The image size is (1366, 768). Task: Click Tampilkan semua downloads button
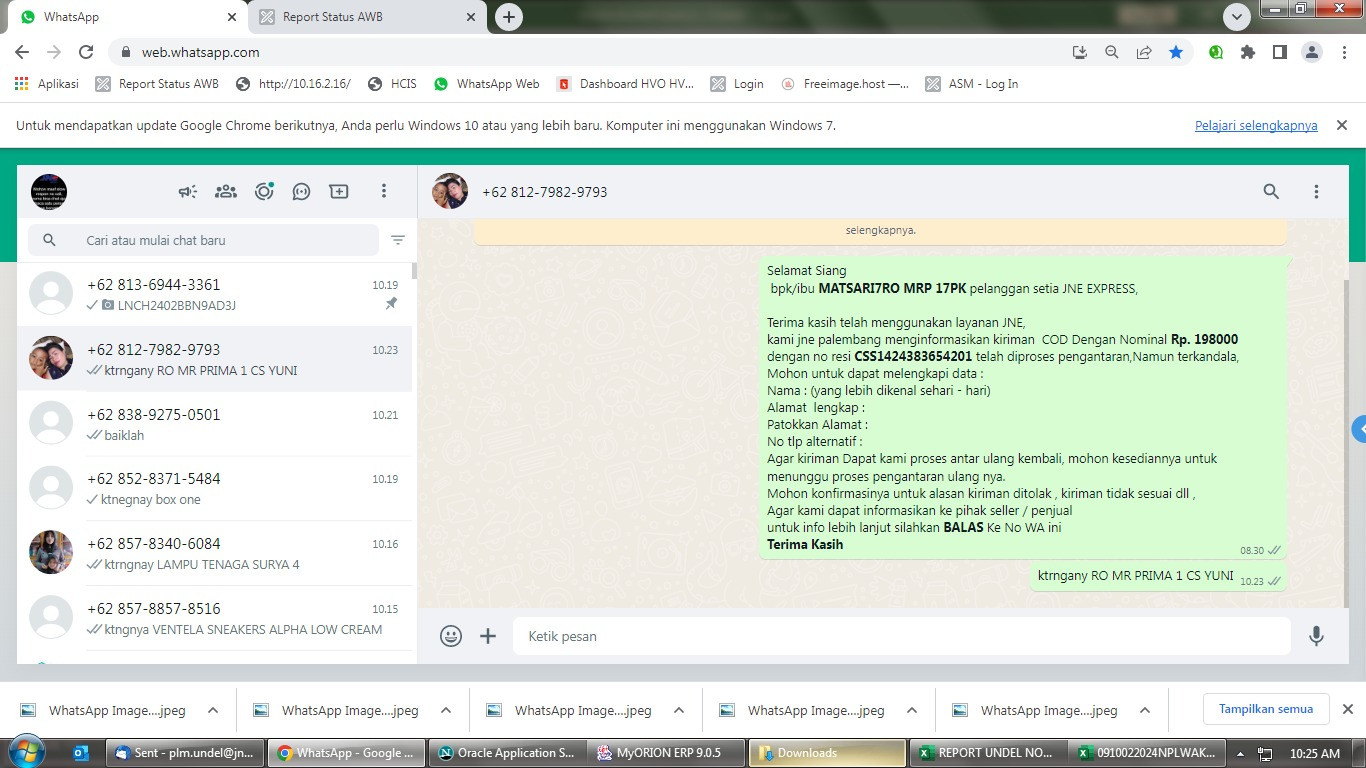pos(1266,709)
